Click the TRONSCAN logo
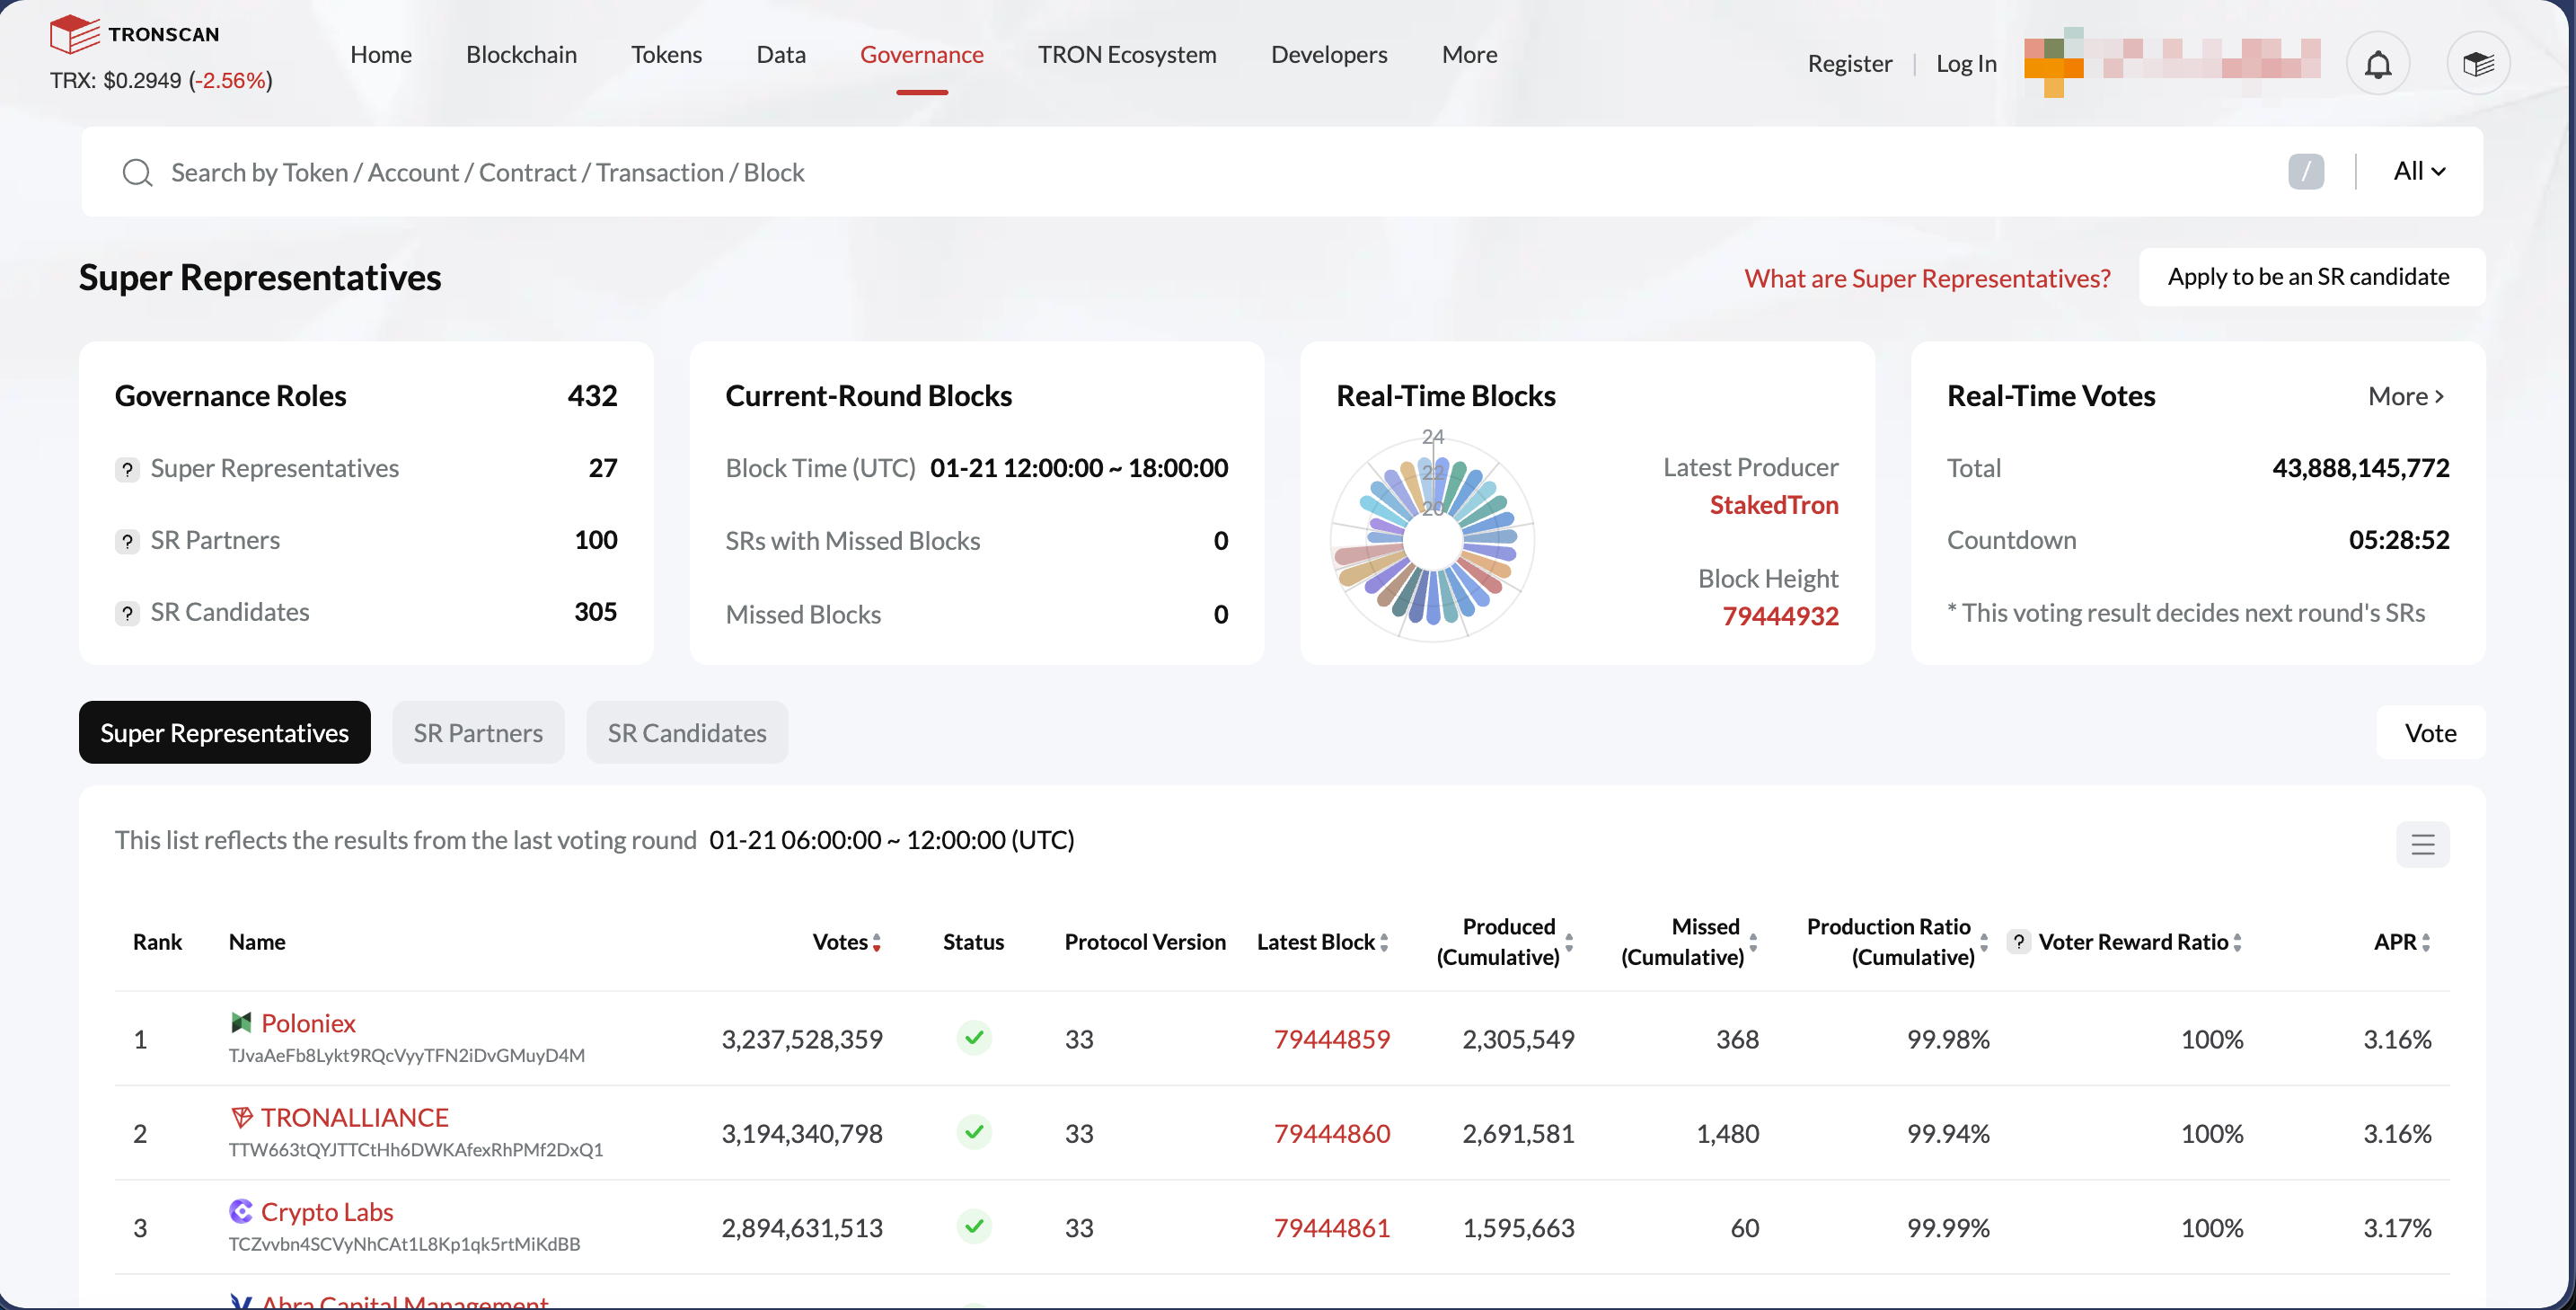 pos(135,34)
